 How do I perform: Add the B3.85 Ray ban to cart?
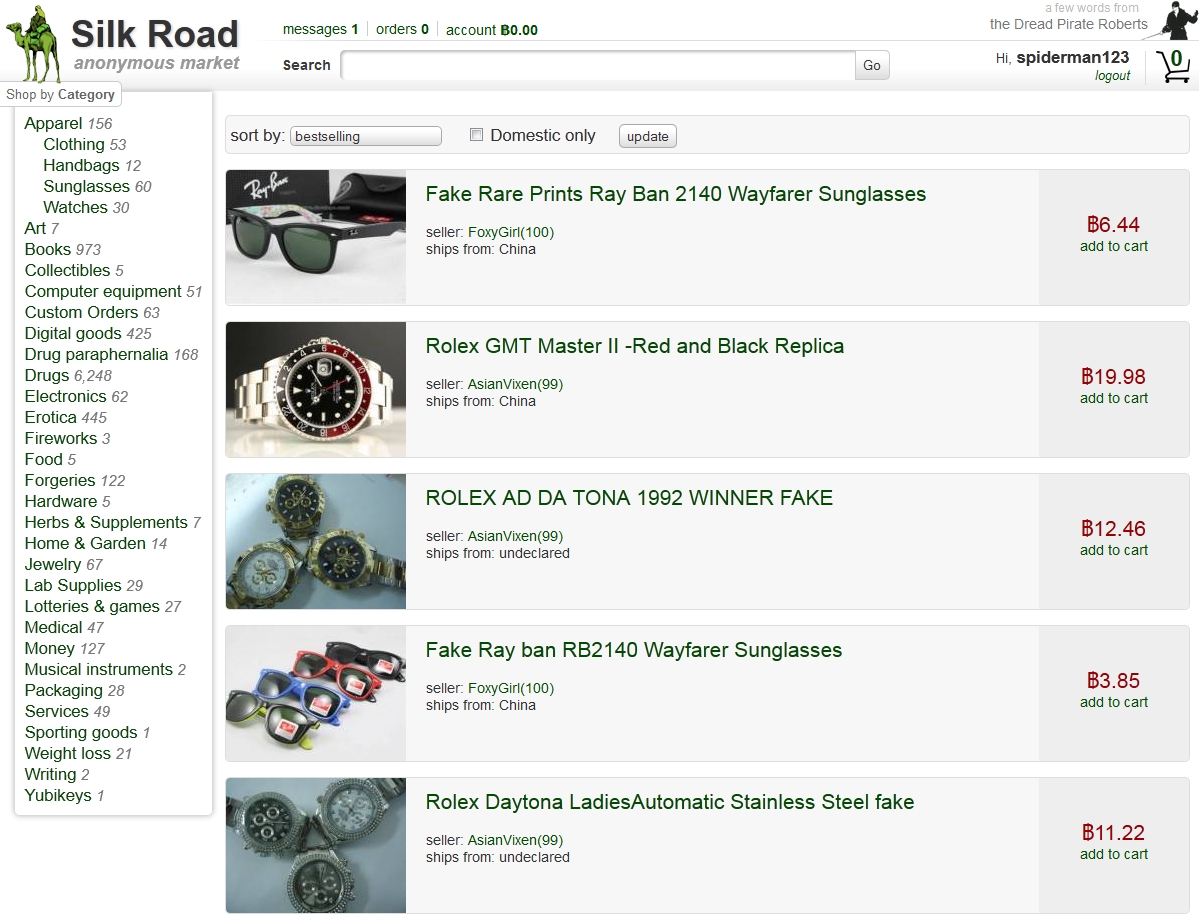[x=1113, y=703]
